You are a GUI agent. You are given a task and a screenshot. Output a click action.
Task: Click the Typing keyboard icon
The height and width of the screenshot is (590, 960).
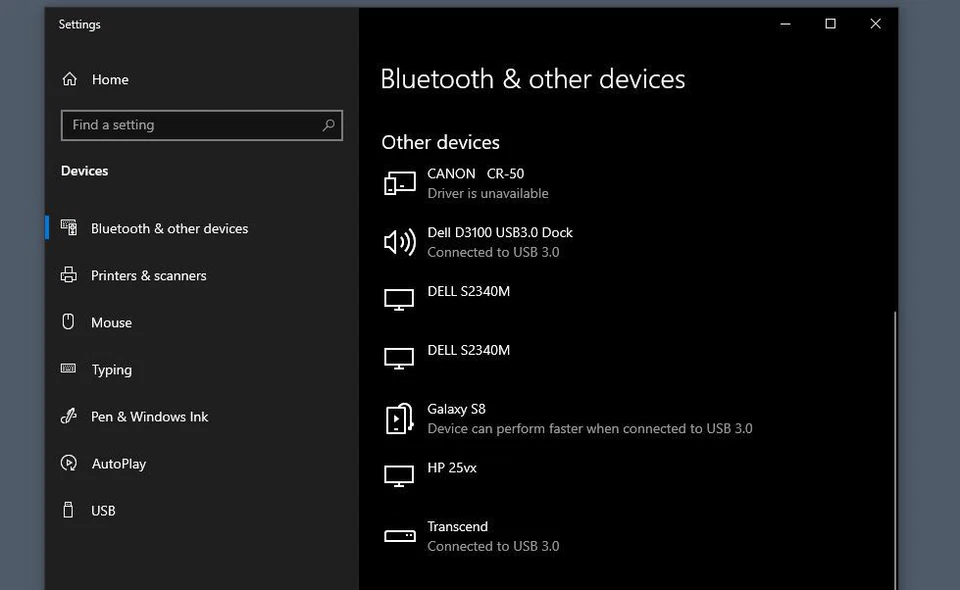(x=69, y=369)
